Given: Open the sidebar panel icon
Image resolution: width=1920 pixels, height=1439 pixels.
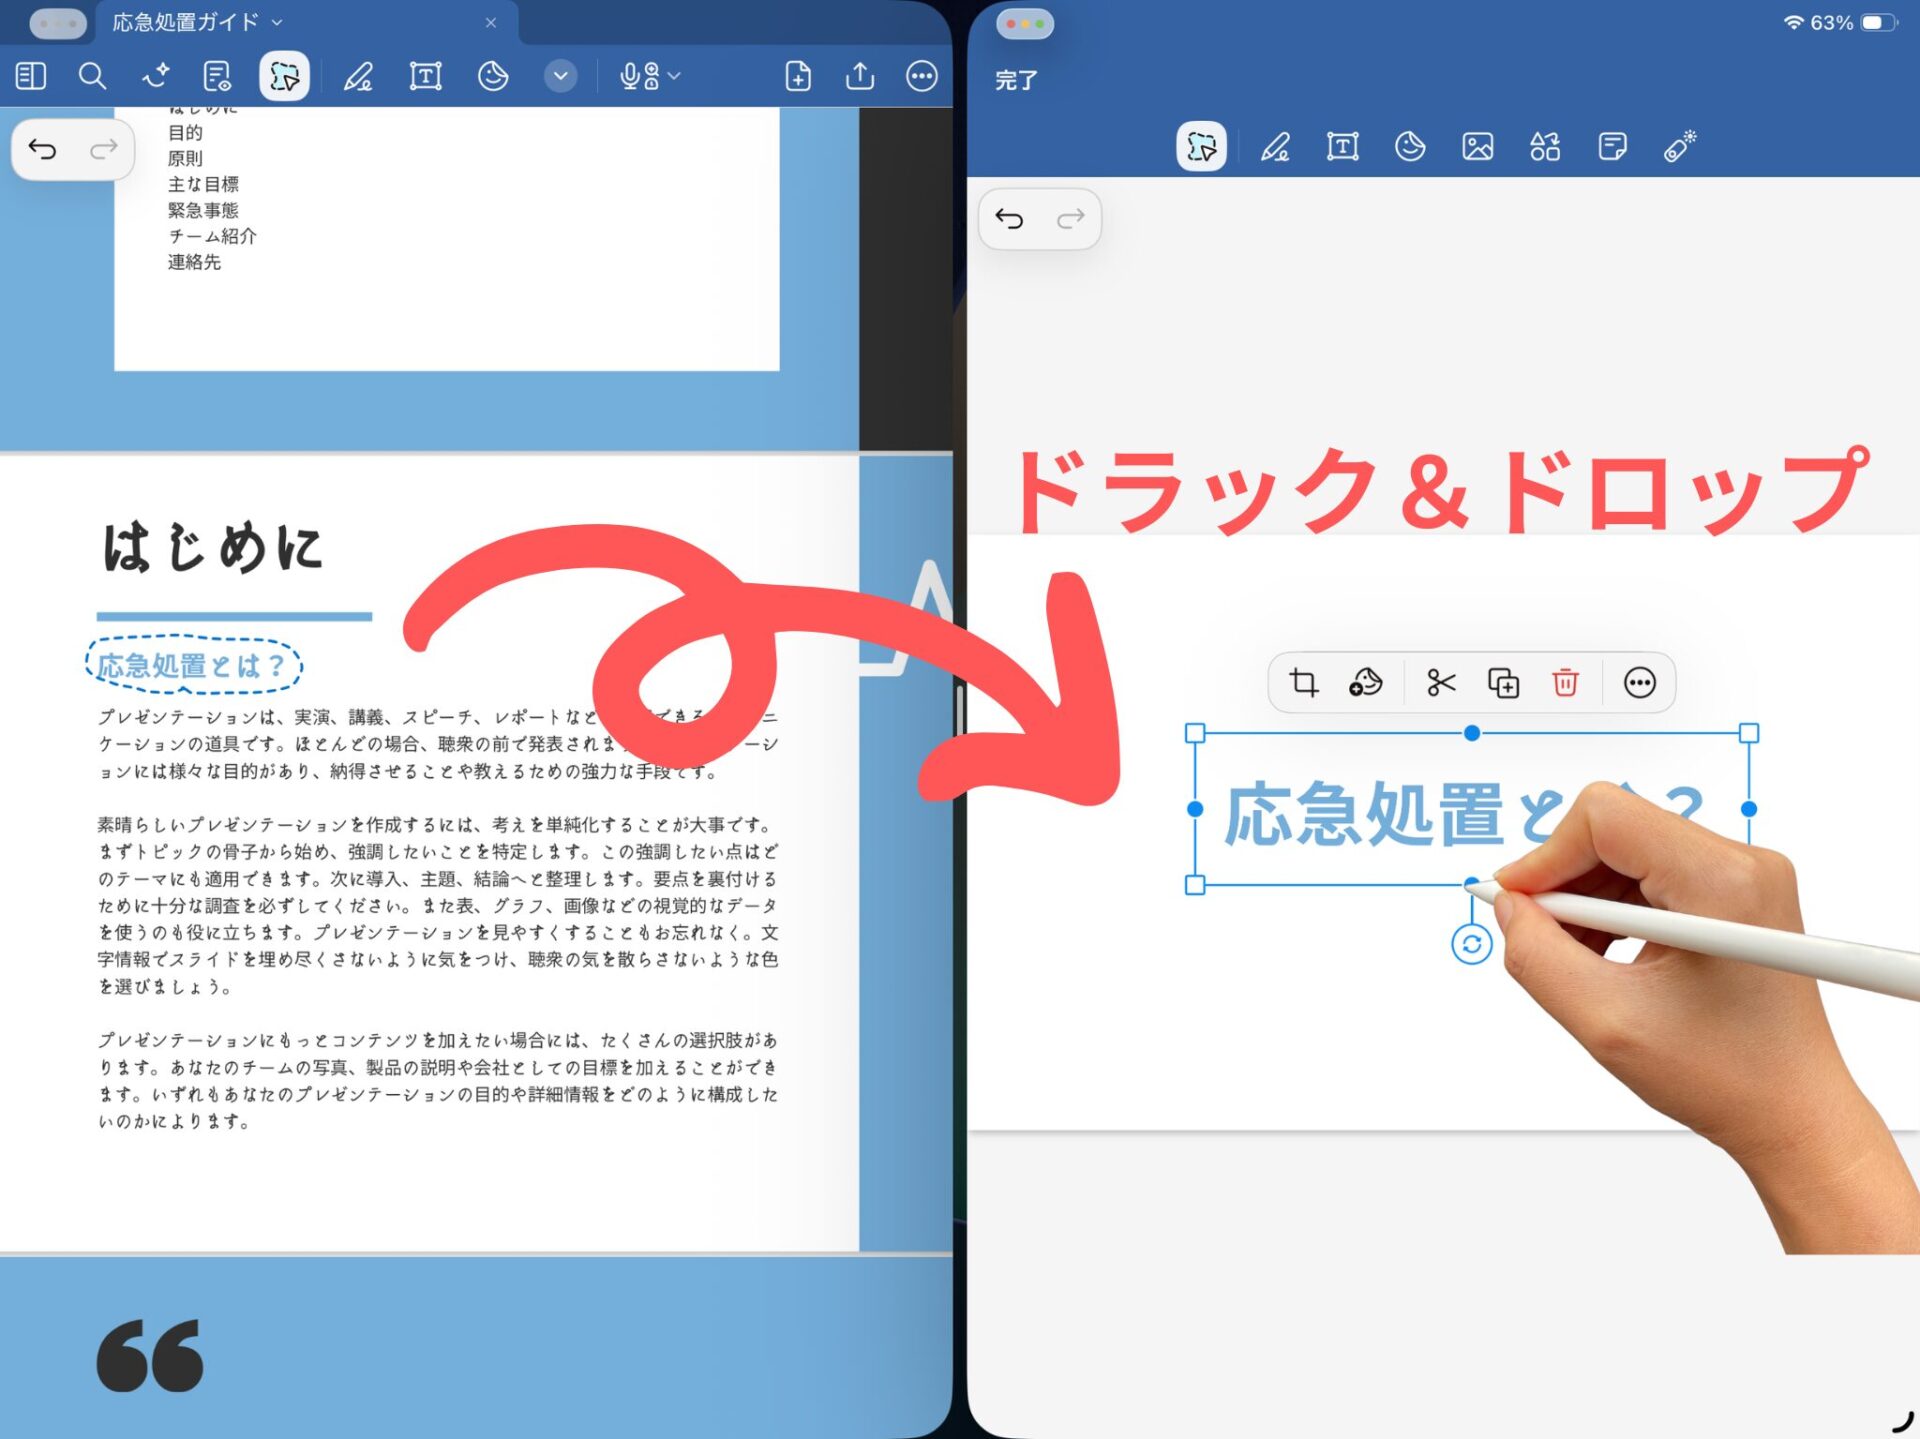Looking at the screenshot, I should pyautogui.click(x=31, y=76).
